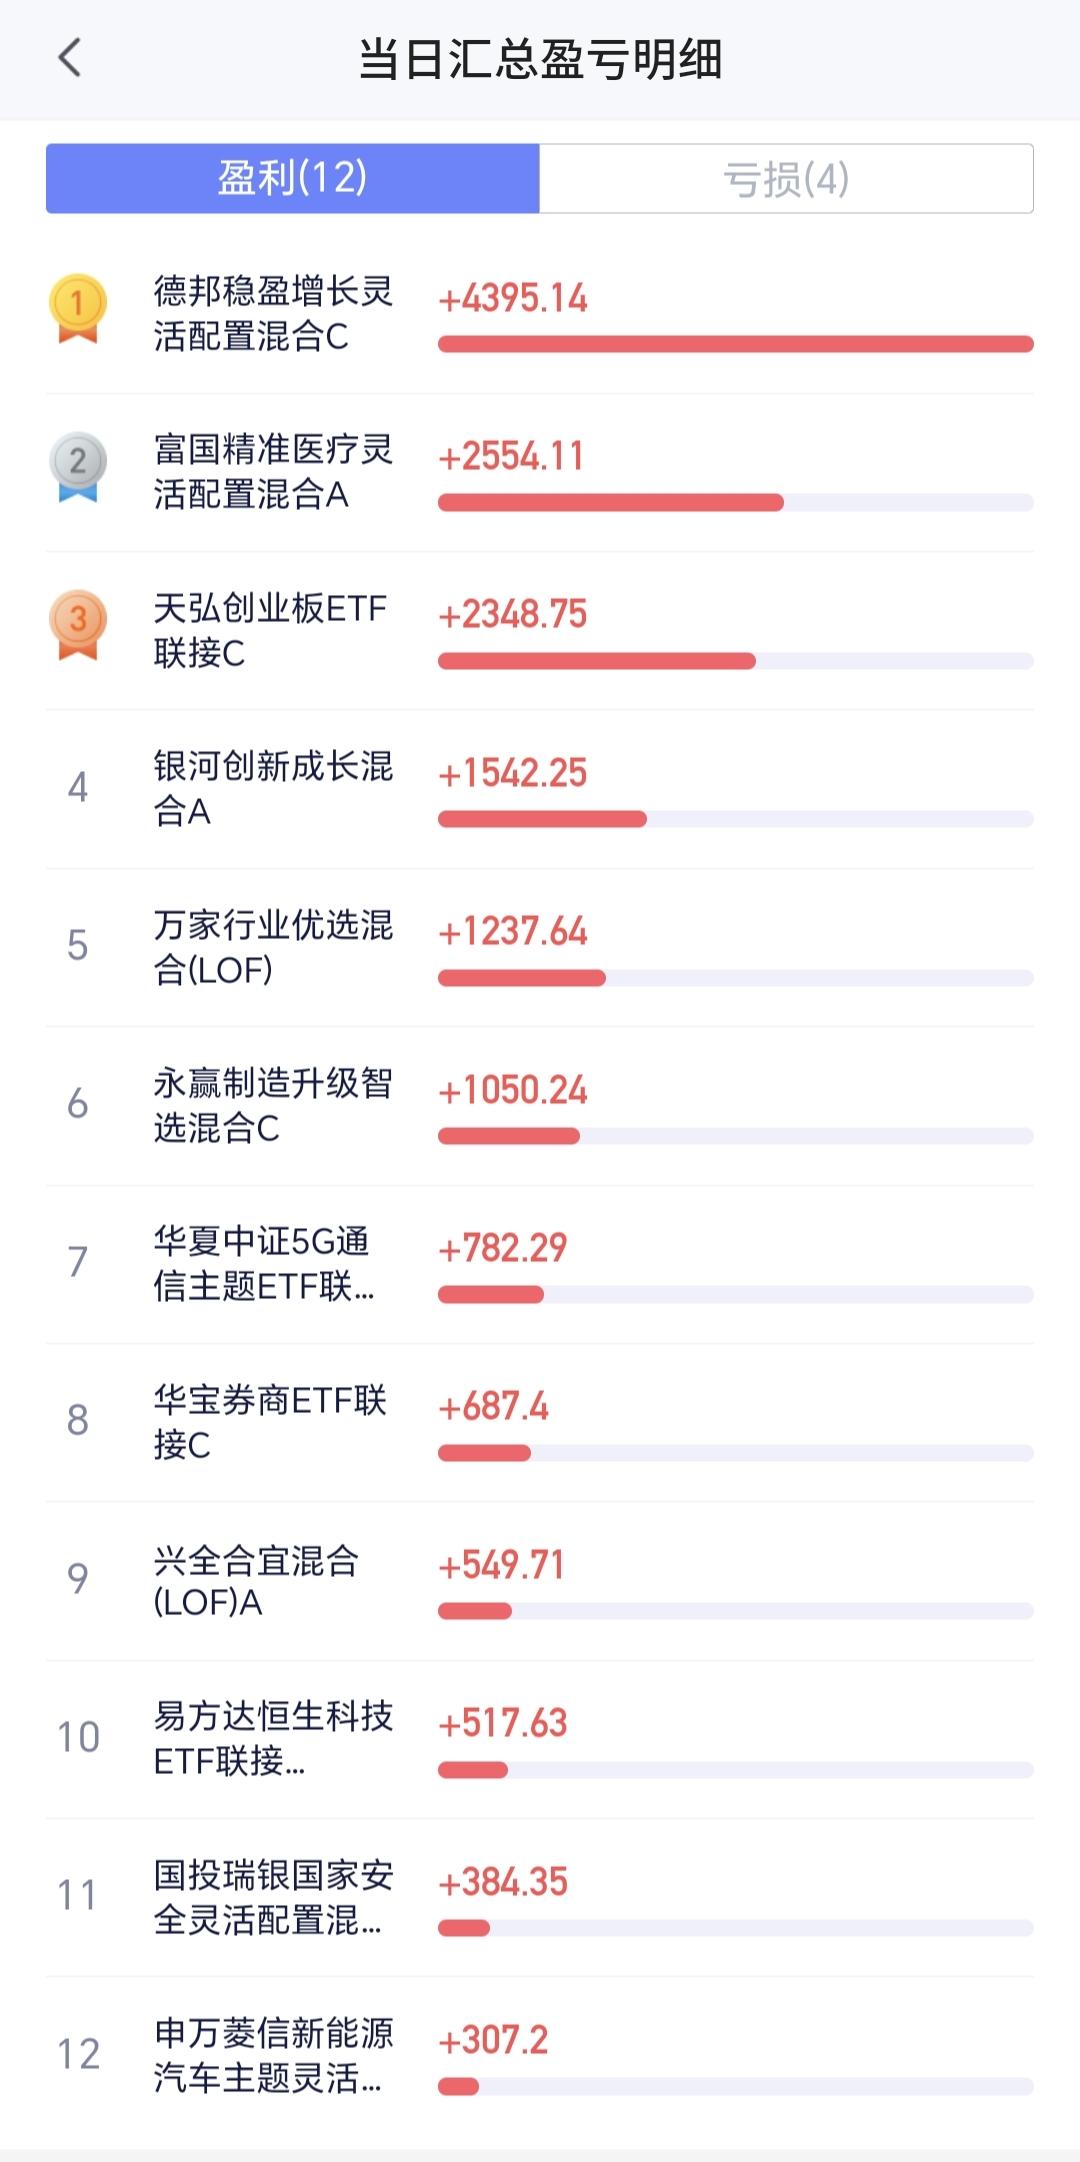
Task: Select 天弘创业板ETF联接C entry
Action: click(x=540, y=631)
